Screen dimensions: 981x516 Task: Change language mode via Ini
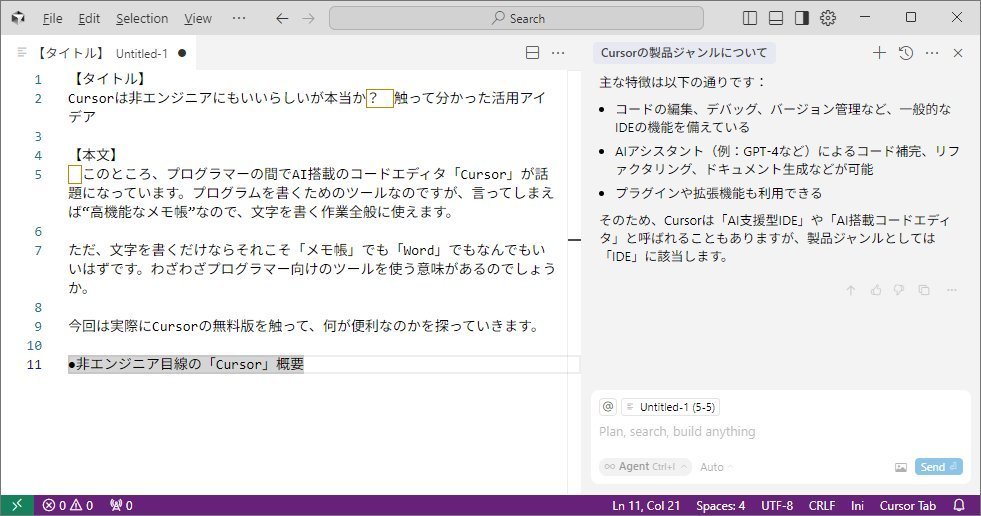[857, 505]
